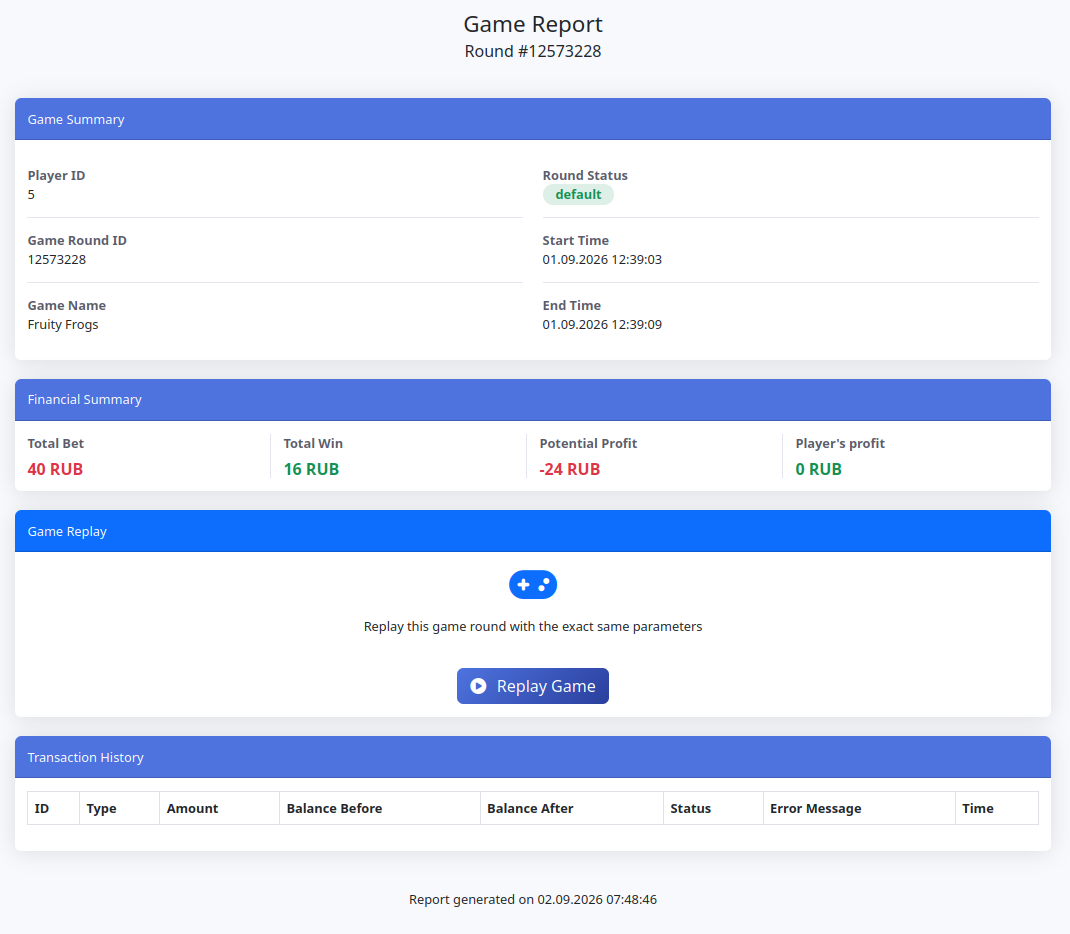
Task: Click the Game Round ID label
Action: point(77,240)
